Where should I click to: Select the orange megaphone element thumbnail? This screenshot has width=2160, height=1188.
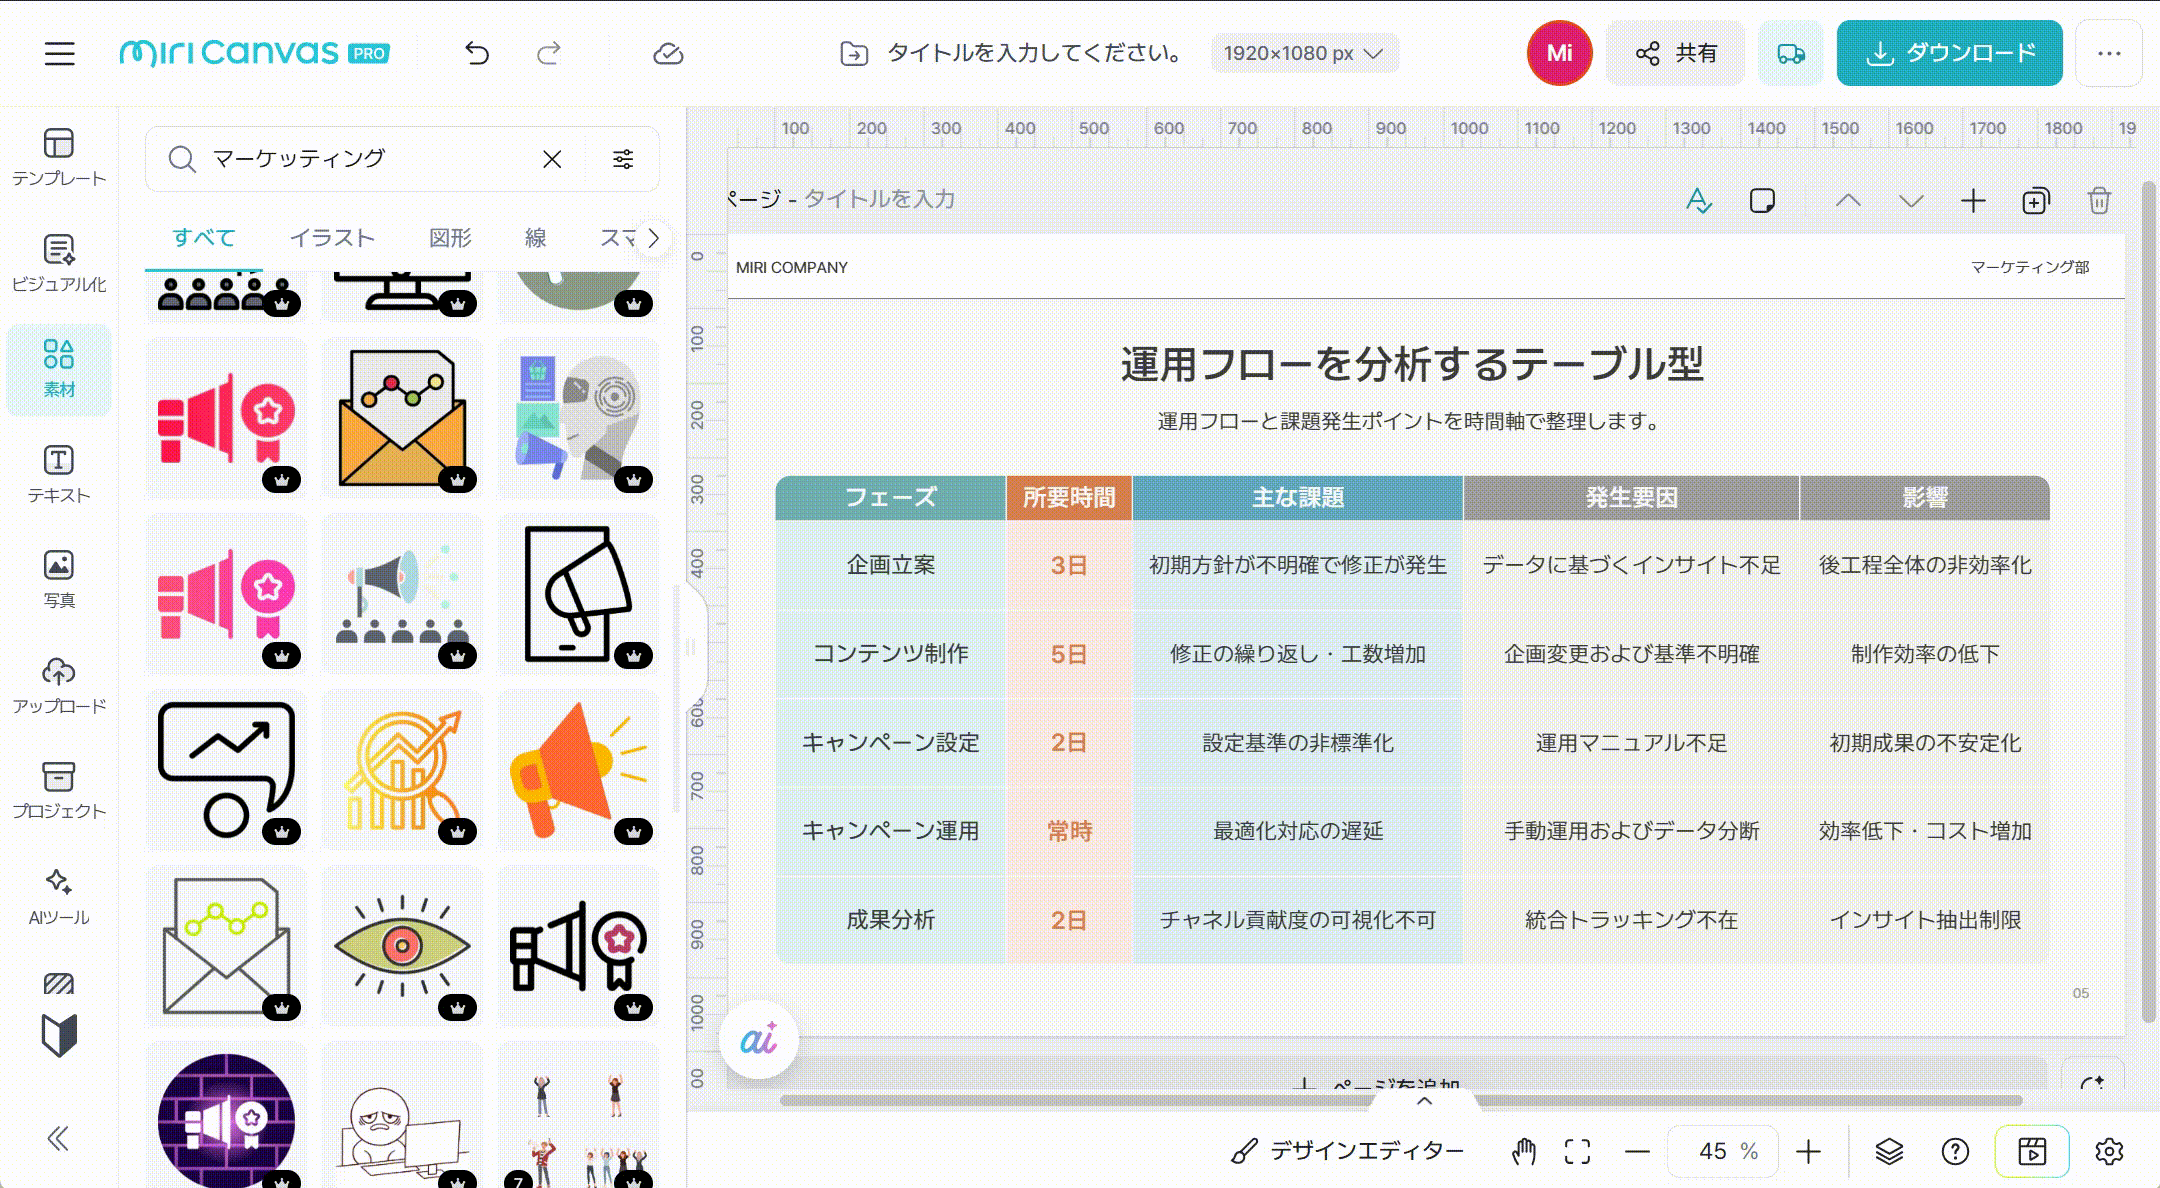[x=578, y=770]
